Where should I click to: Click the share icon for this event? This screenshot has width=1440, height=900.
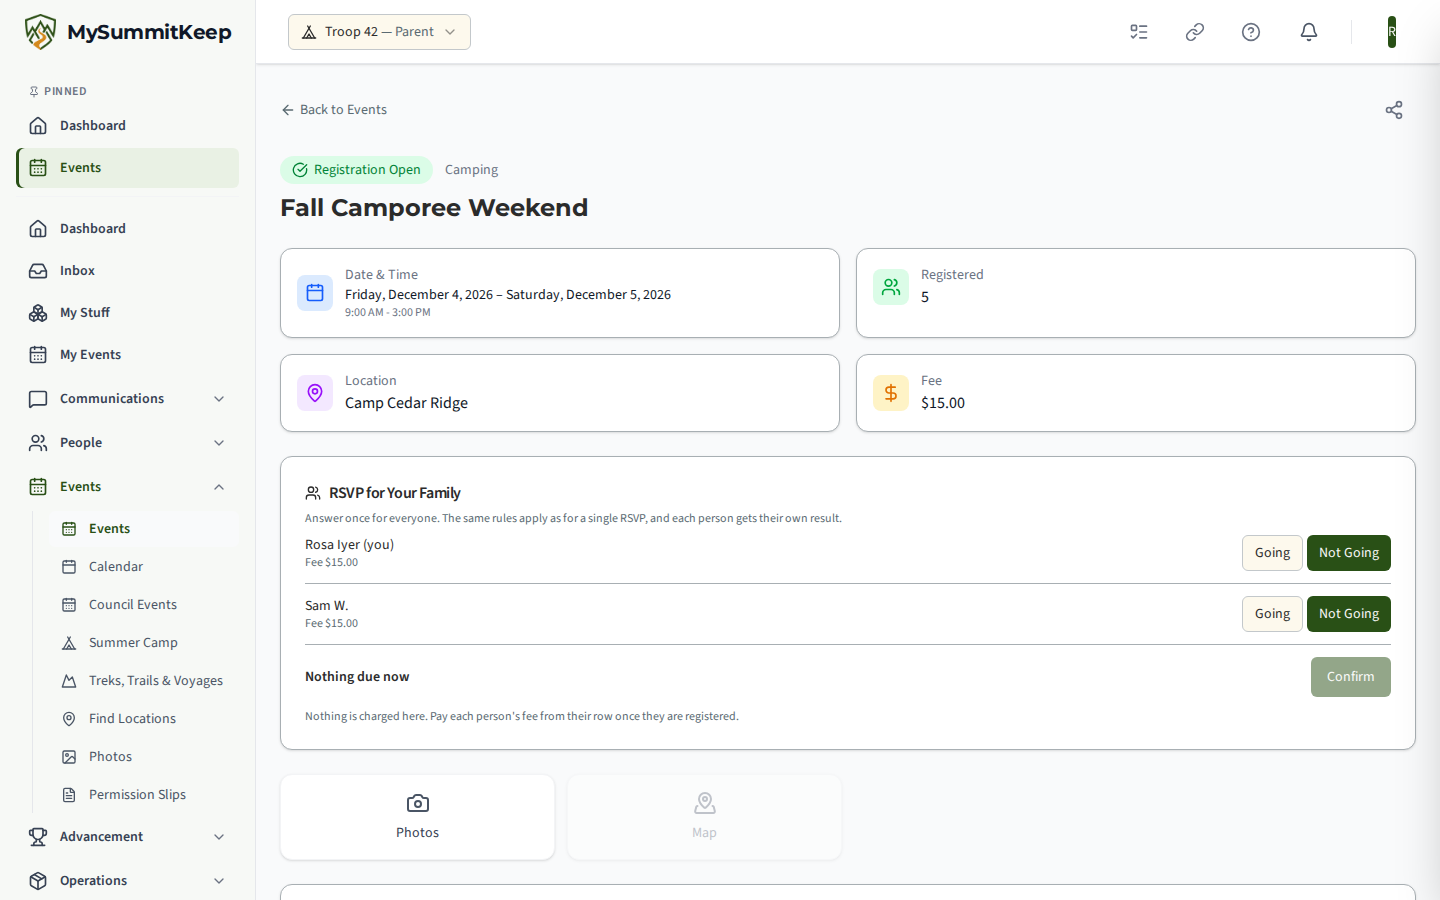pos(1394,110)
